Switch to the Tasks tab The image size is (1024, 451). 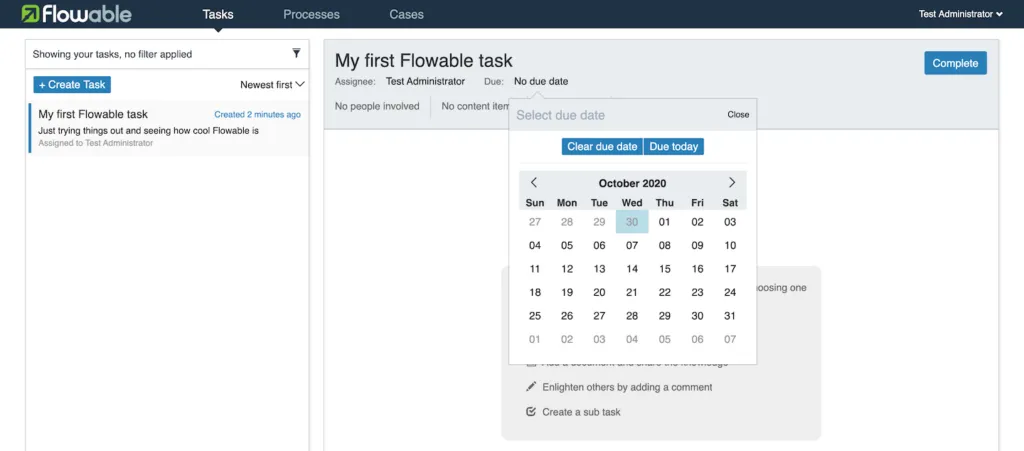218,14
